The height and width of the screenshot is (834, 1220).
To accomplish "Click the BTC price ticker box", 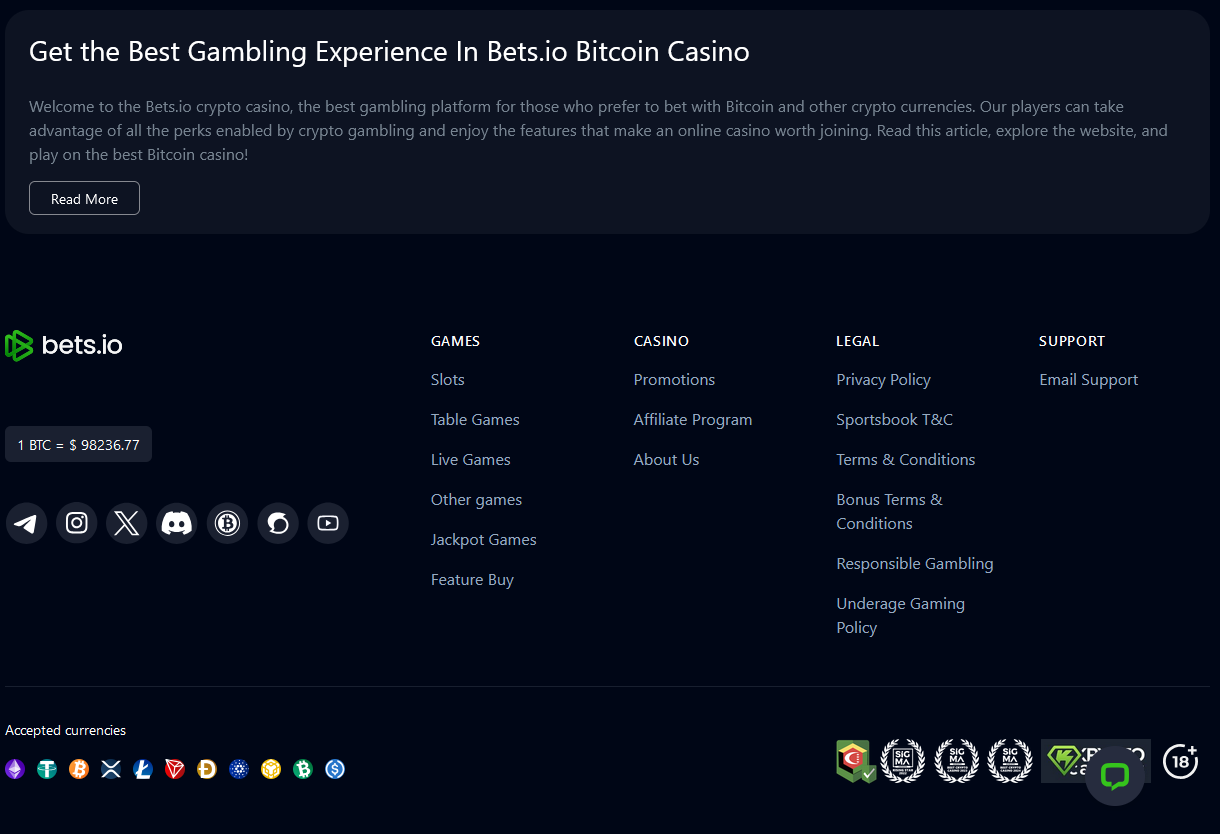I will tap(79, 445).
